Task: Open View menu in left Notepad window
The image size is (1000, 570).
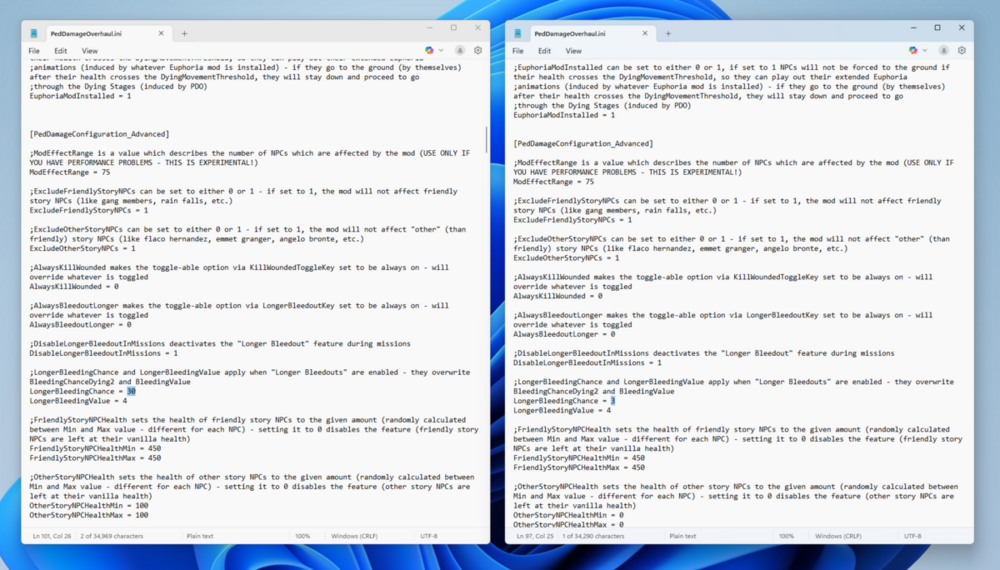Action: click(90, 51)
